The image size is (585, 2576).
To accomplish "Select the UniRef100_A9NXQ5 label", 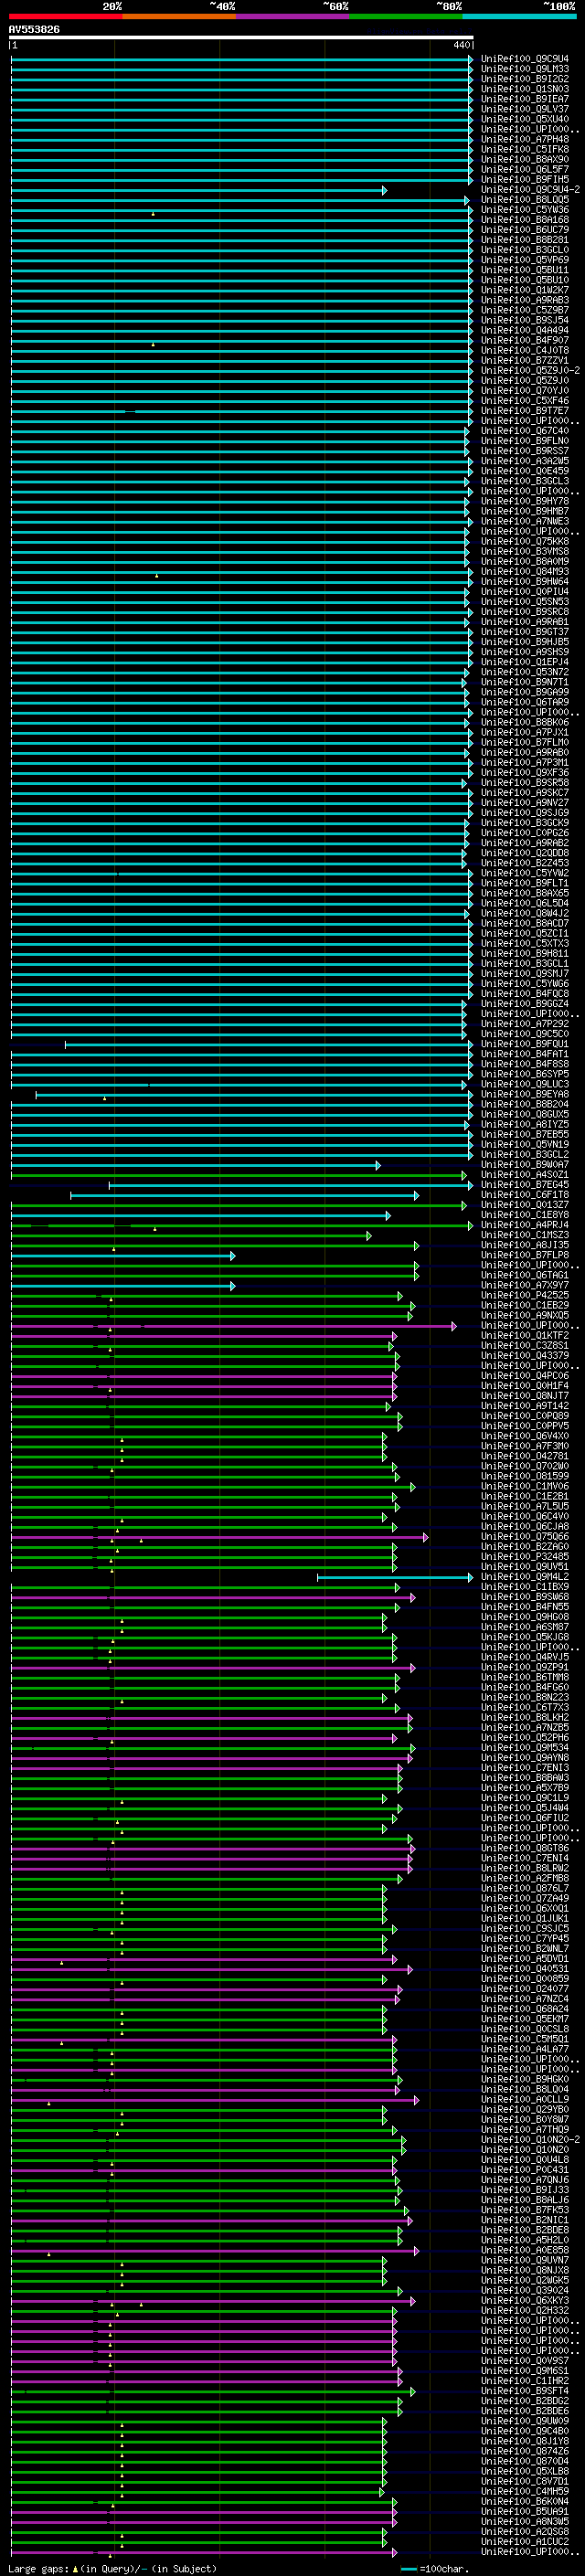I will (x=525, y=1315).
